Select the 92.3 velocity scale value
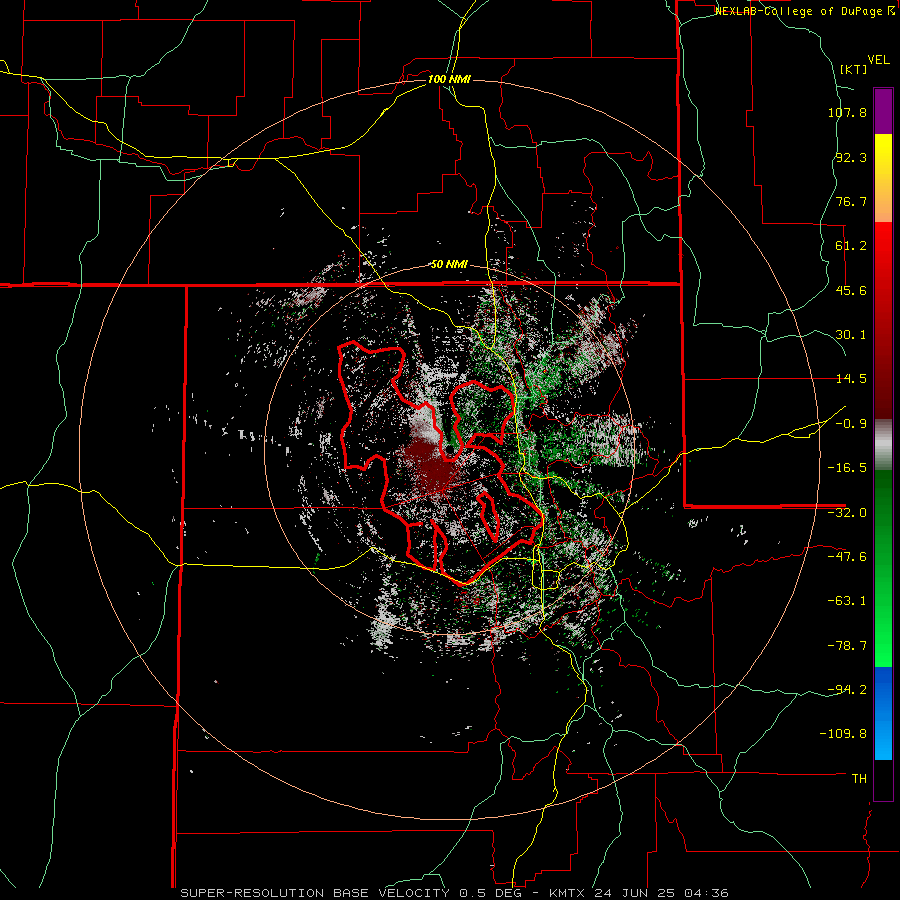900x900 pixels. (851, 157)
